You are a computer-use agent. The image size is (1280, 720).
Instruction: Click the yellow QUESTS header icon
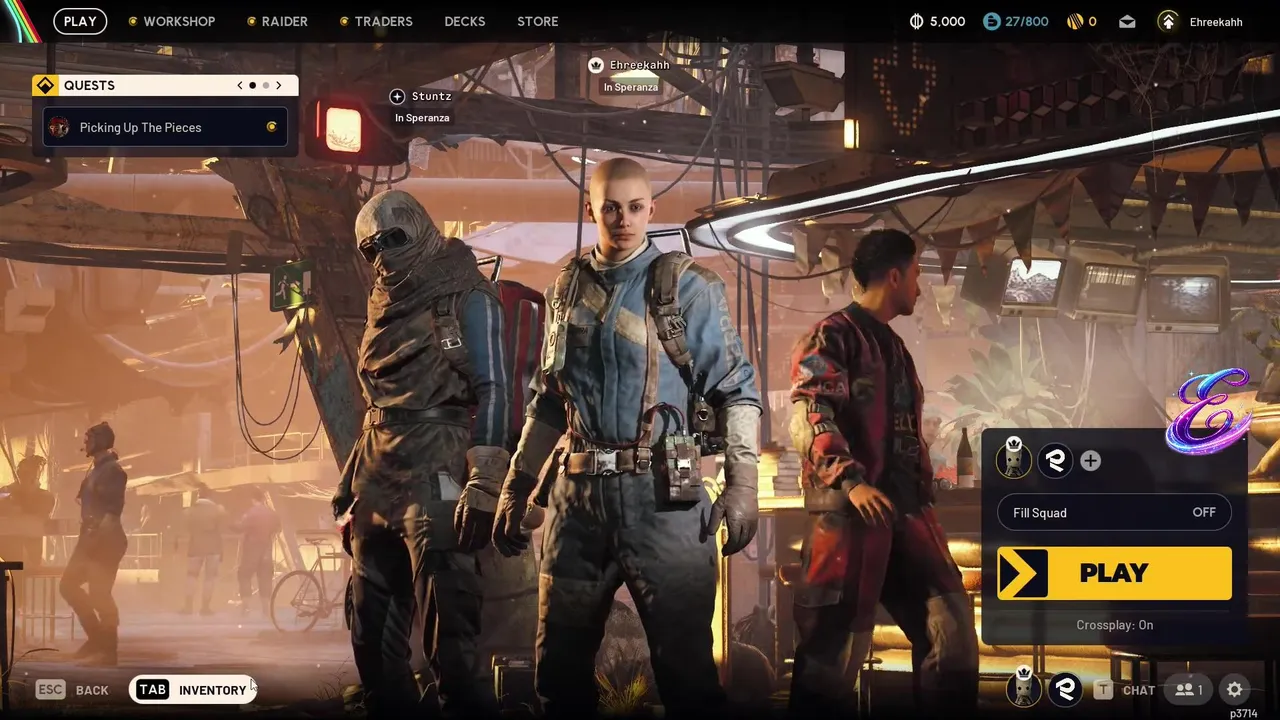click(x=45, y=85)
